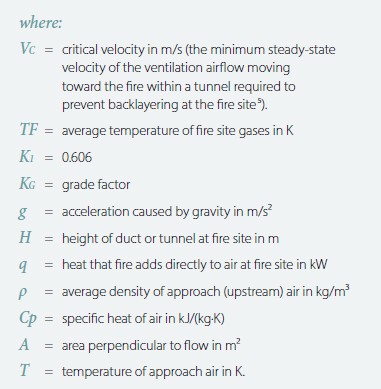This screenshot has width=381, height=389.
Task: Click the 'grade factor' definition text
Action: pos(96,185)
